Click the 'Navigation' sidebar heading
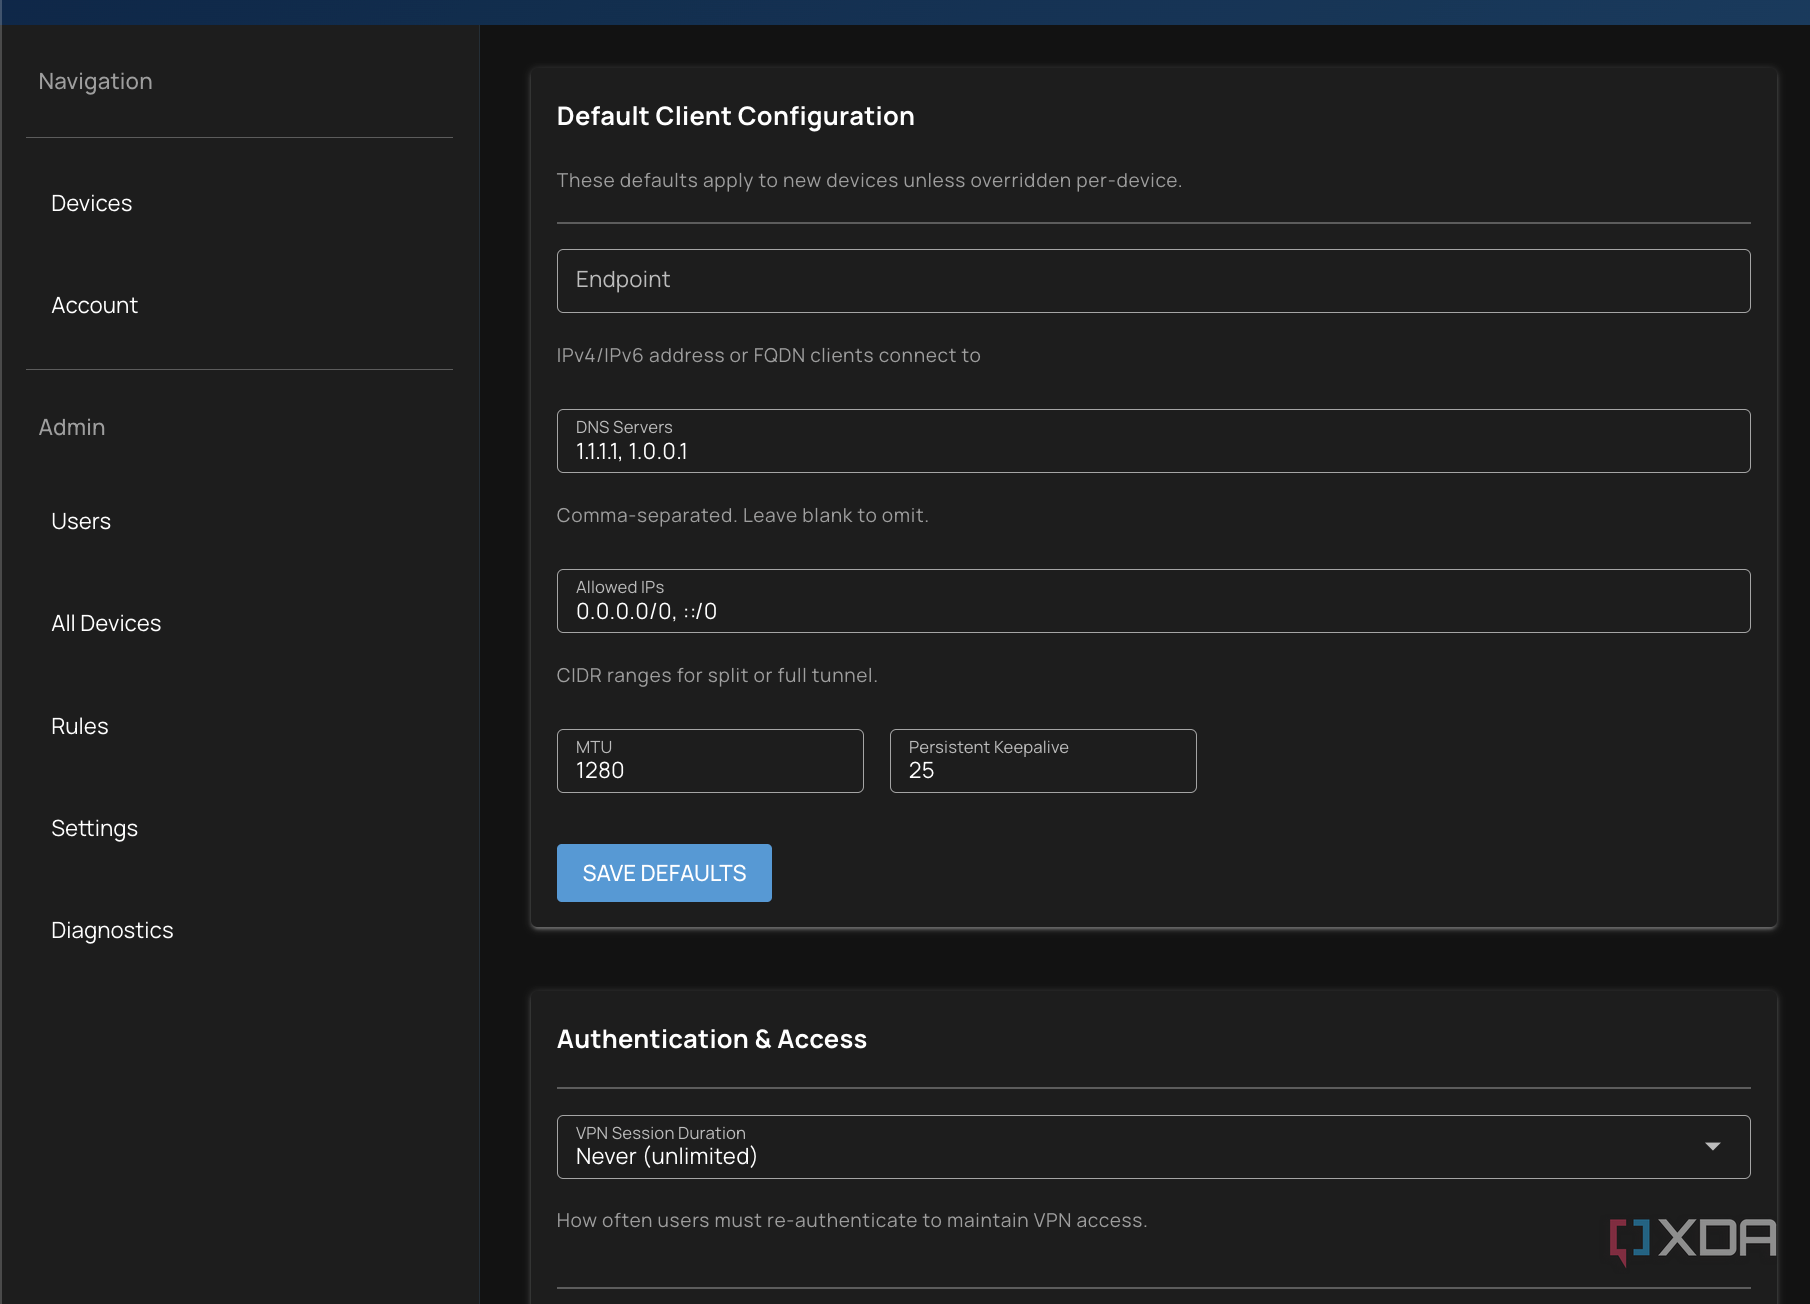 tap(95, 81)
